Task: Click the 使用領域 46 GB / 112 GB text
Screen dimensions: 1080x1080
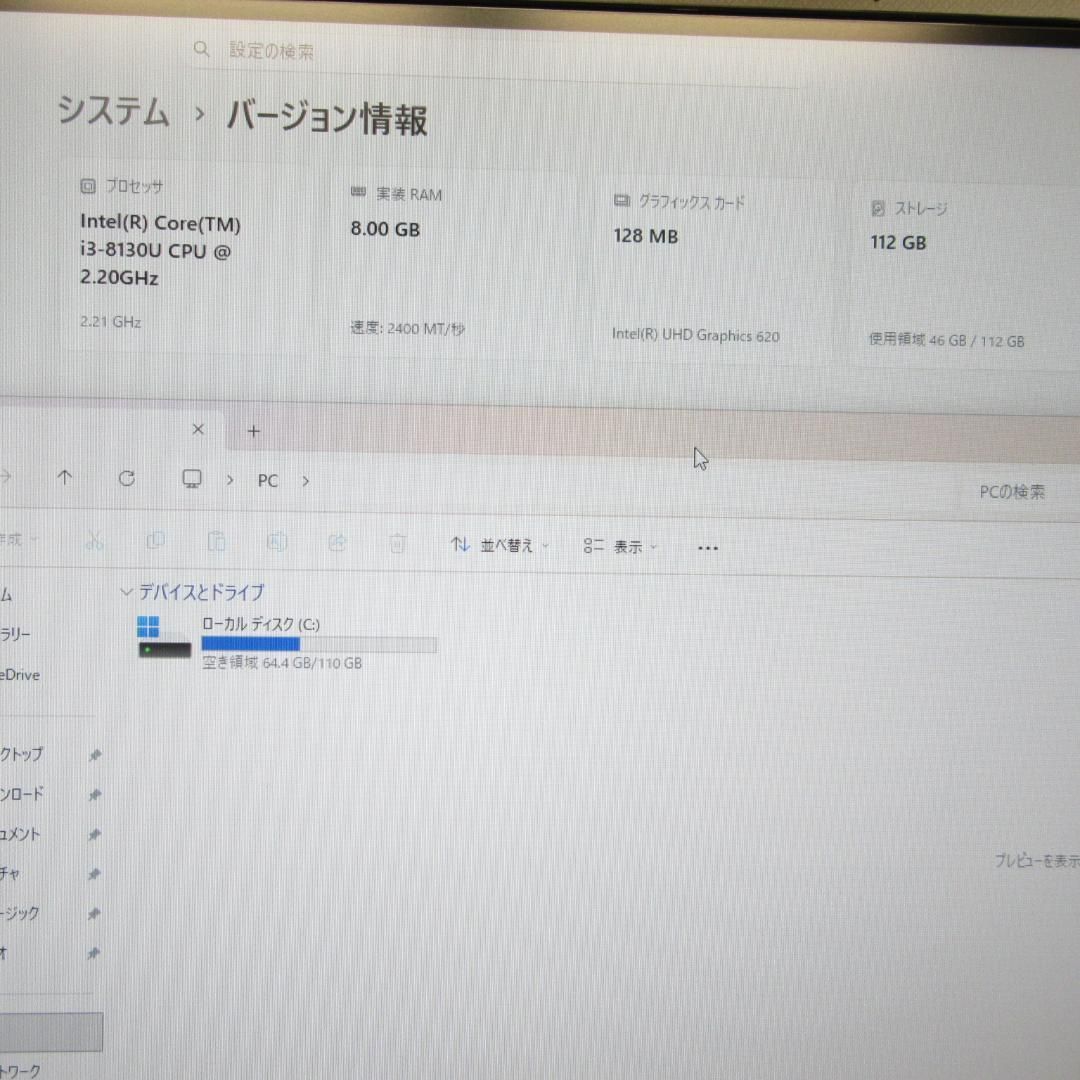Action: 946,340
